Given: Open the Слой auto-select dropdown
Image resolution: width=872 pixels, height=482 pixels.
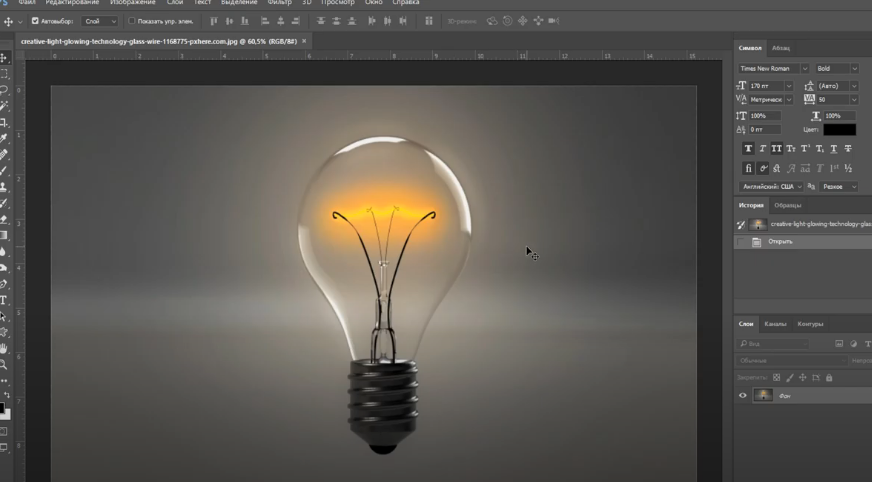Looking at the screenshot, I should (x=100, y=21).
